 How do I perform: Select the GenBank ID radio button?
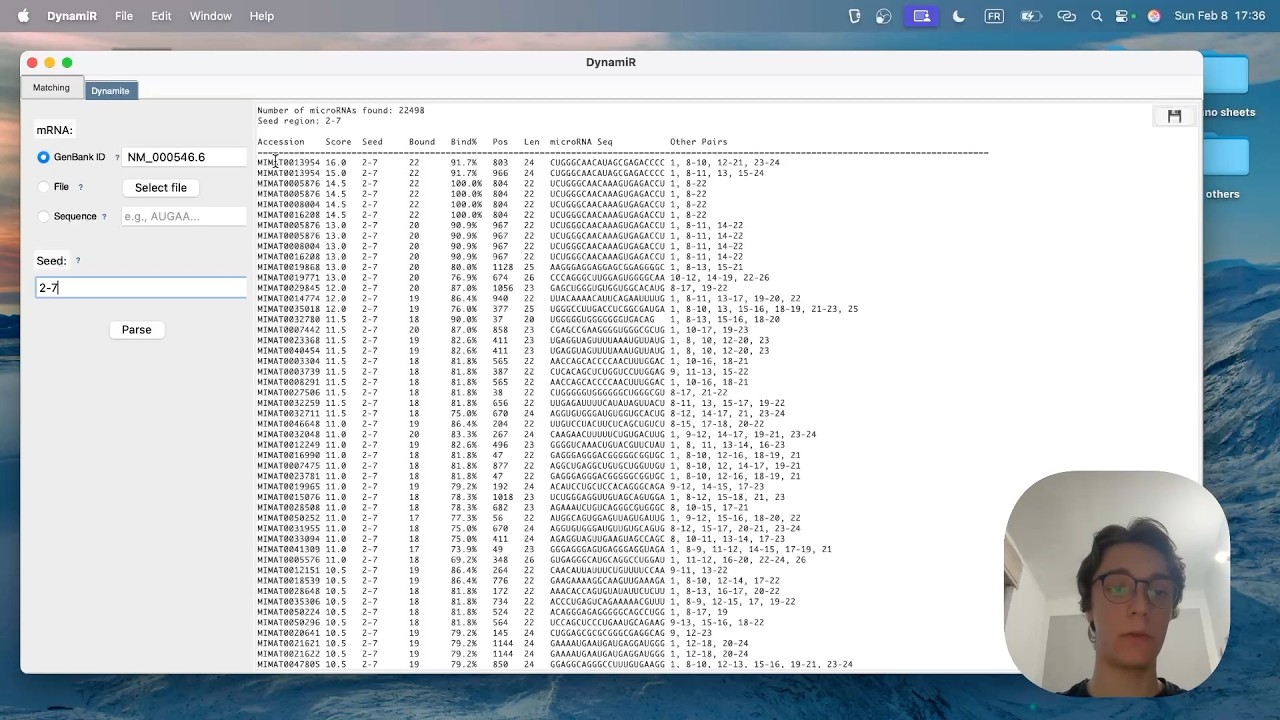43,158
